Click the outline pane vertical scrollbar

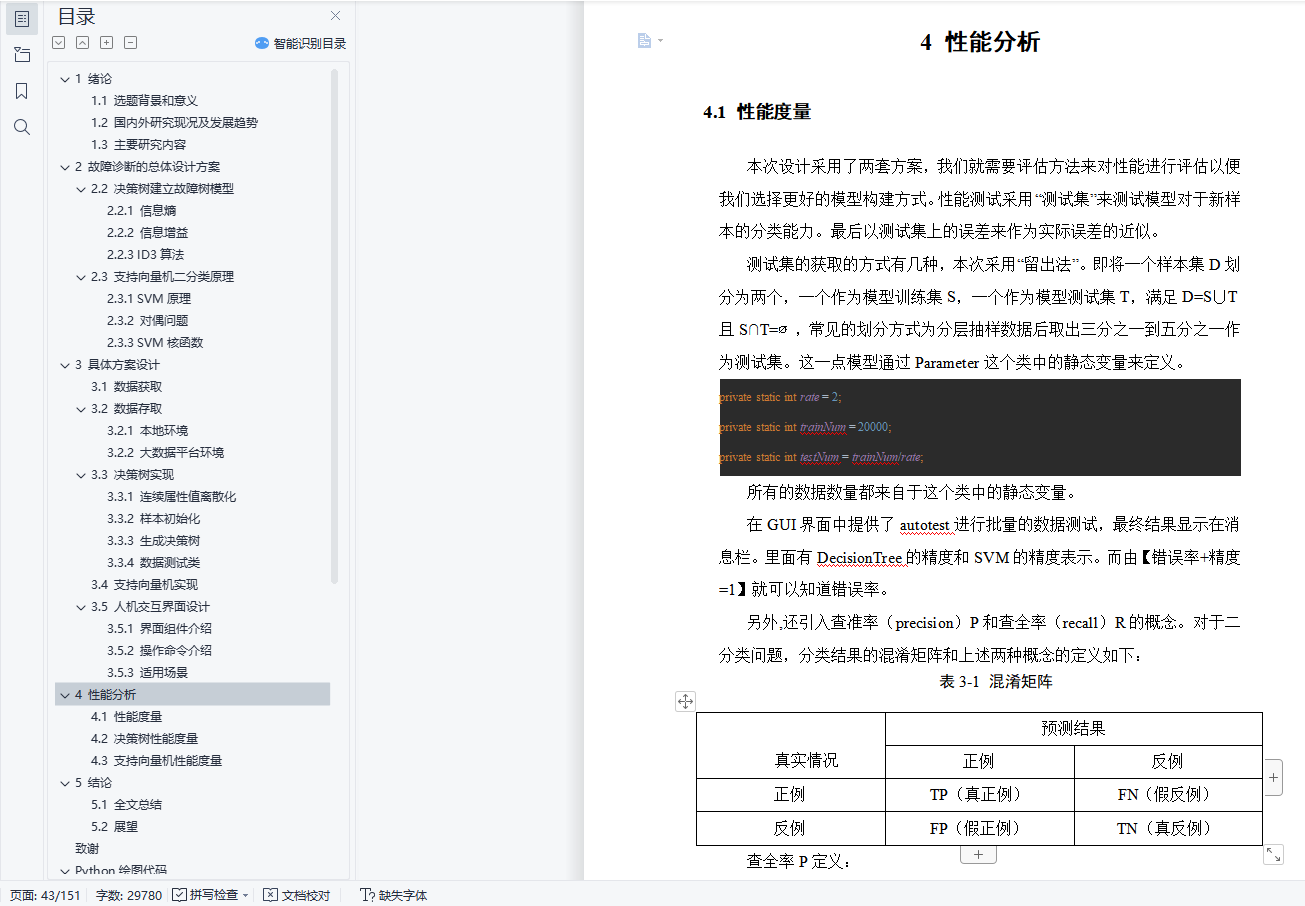(335, 325)
